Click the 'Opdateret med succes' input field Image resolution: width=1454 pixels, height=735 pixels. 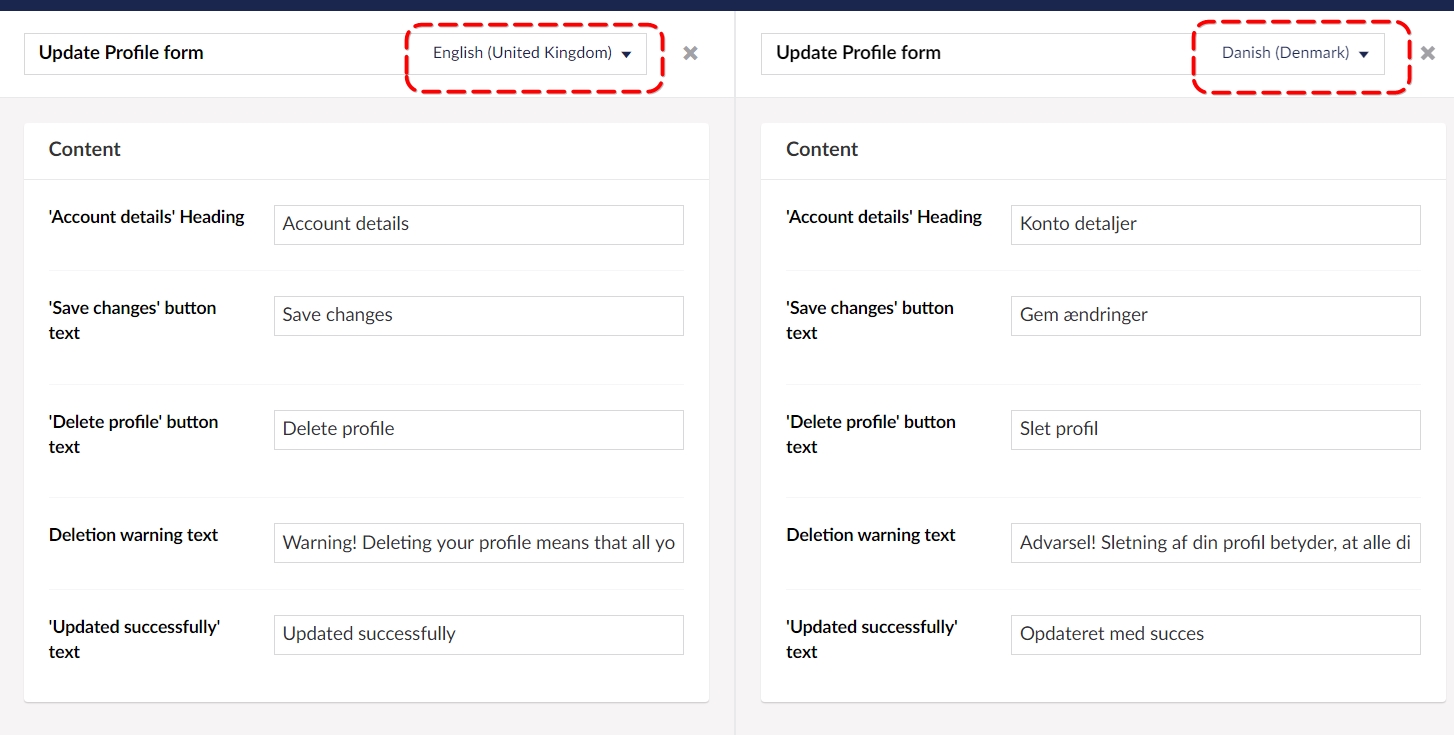click(x=1216, y=634)
